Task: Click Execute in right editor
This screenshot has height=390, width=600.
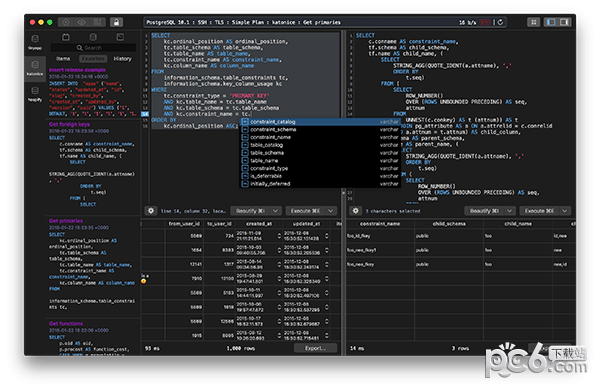Action: [x=540, y=211]
